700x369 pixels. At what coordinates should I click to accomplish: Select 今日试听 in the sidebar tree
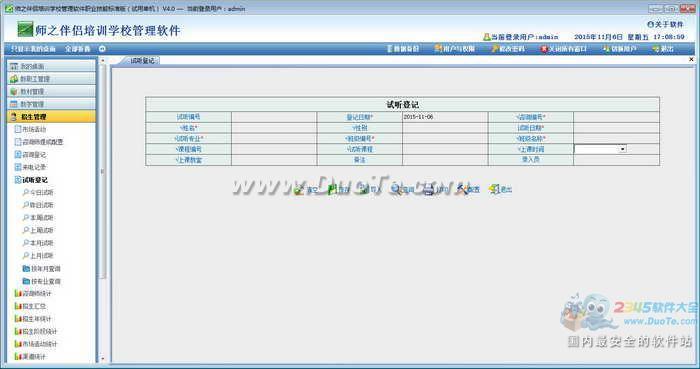tap(41, 192)
